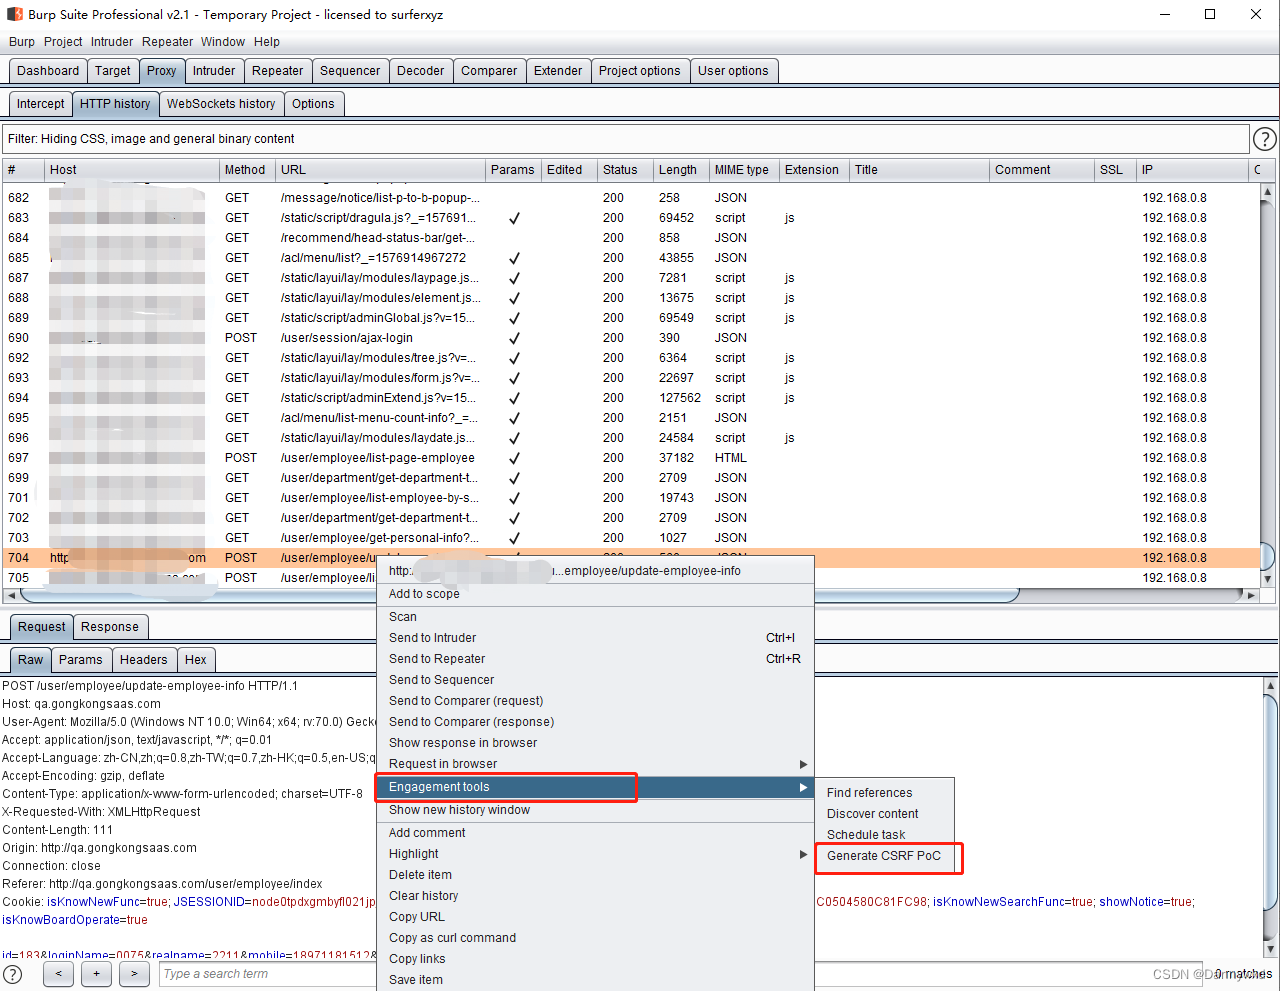Screen dimensions: 1280x991
Task: Select 'Add to scope' in context menu
Action: [595, 594]
